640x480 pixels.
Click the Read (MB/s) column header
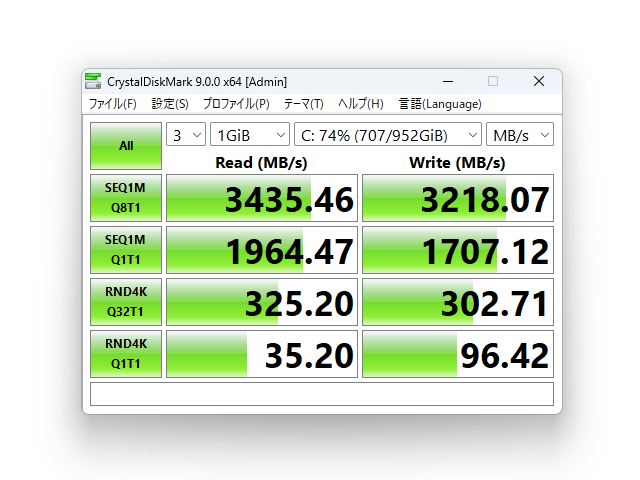261,163
